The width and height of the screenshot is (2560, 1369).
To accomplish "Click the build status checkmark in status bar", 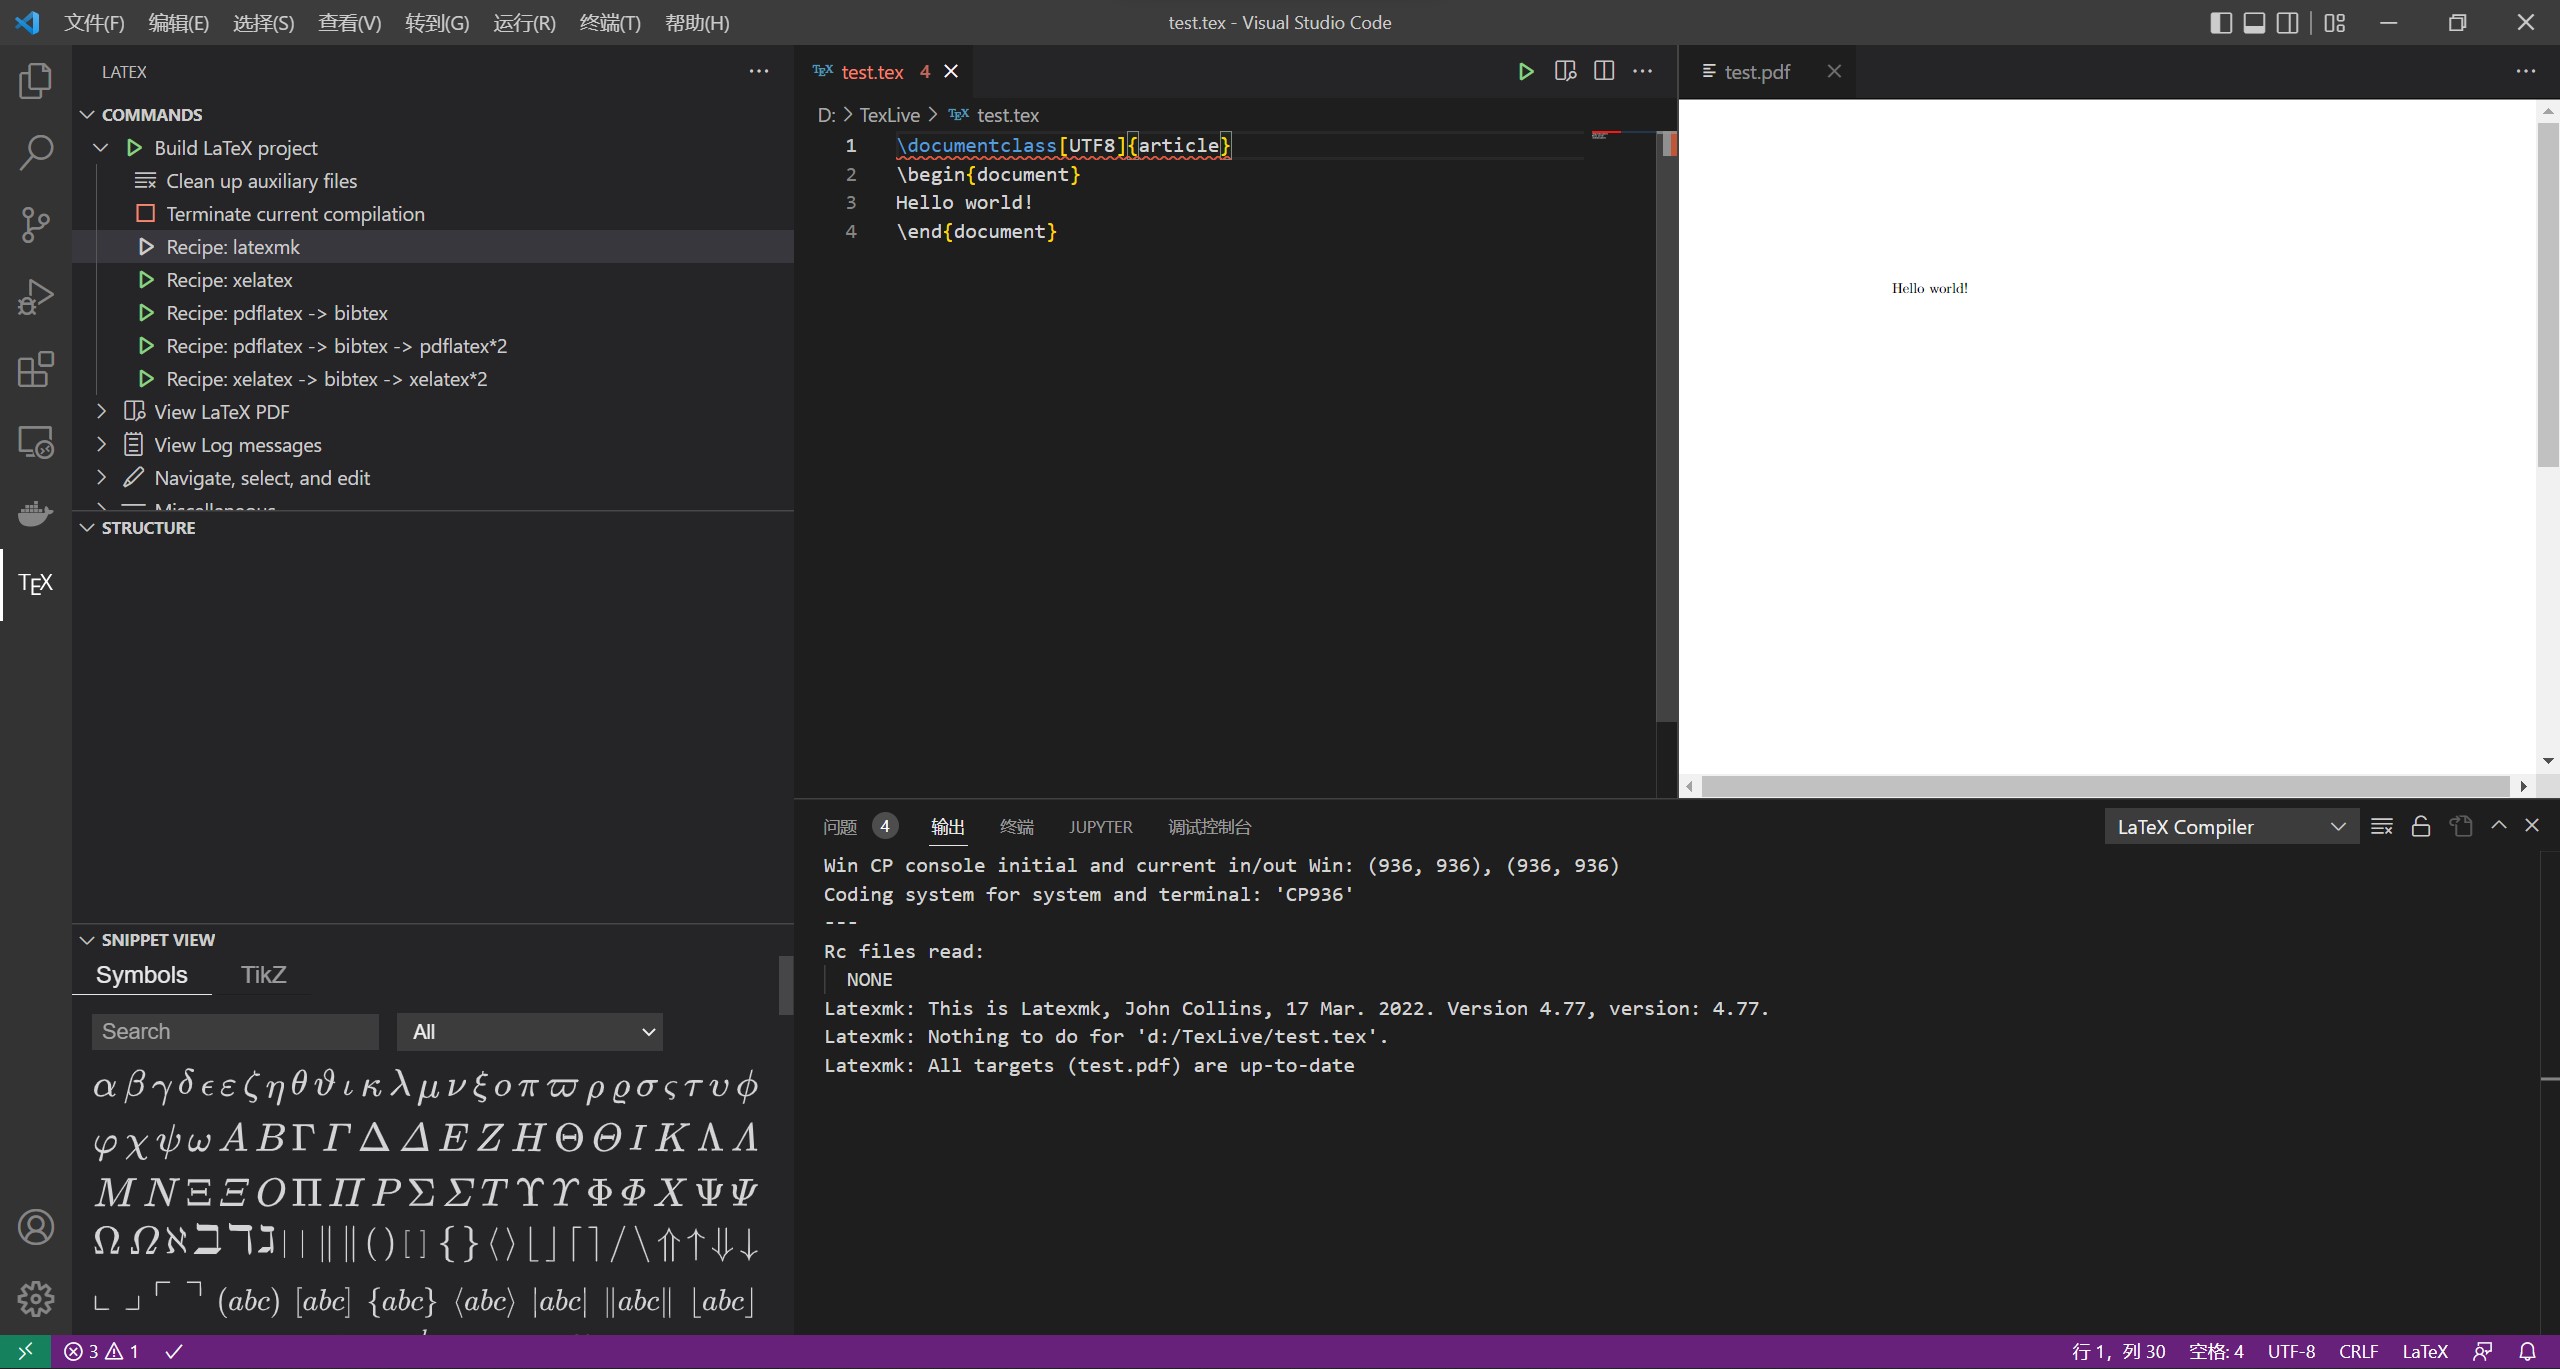I will tap(174, 1352).
